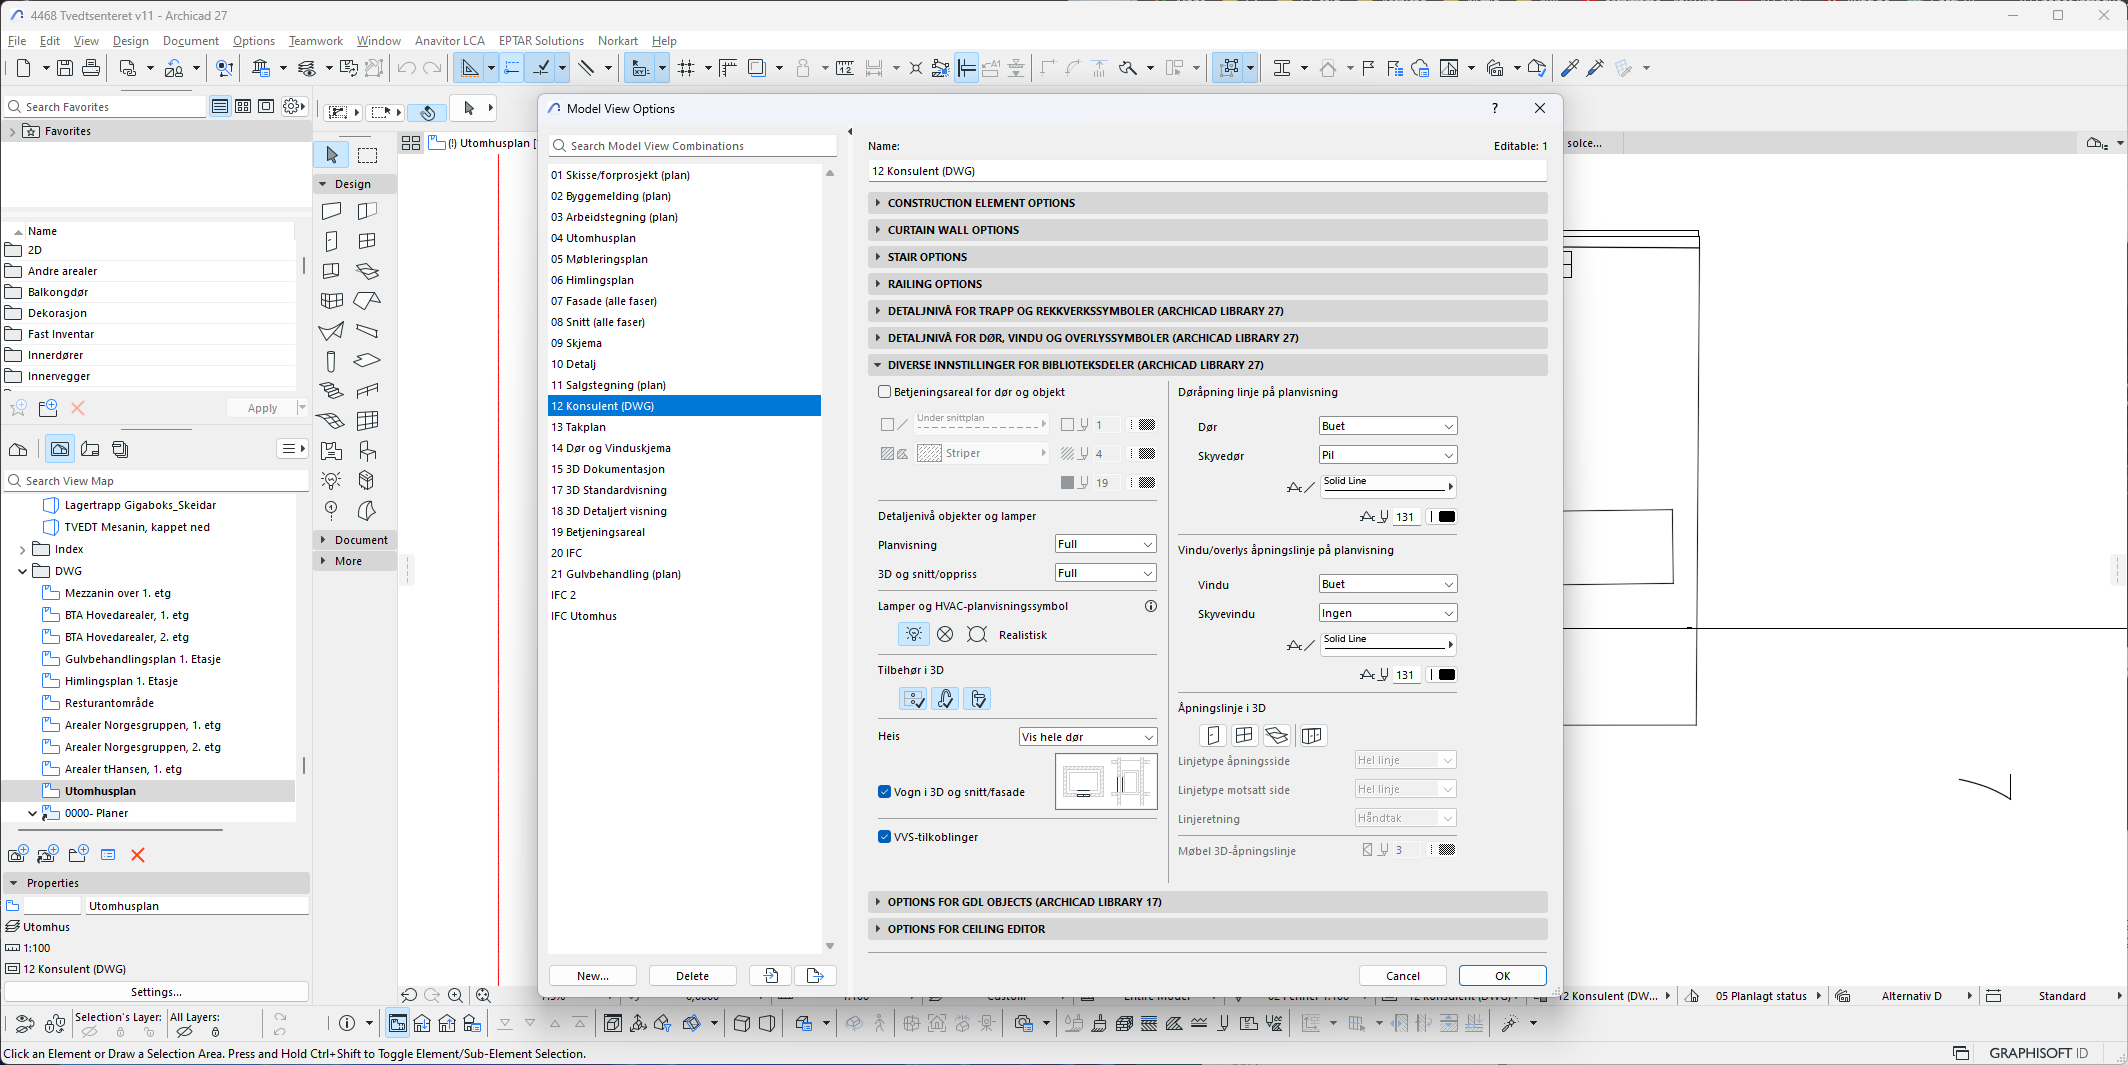Image resolution: width=2128 pixels, height=1065 pixels.
Task: Click the red delete view icon
Action: tap(138, 855)
